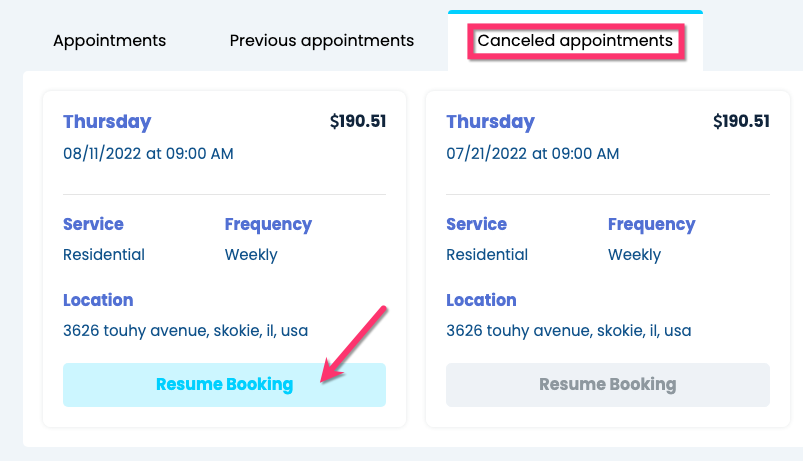Select the Canceled appointments tab

(575, 41)
